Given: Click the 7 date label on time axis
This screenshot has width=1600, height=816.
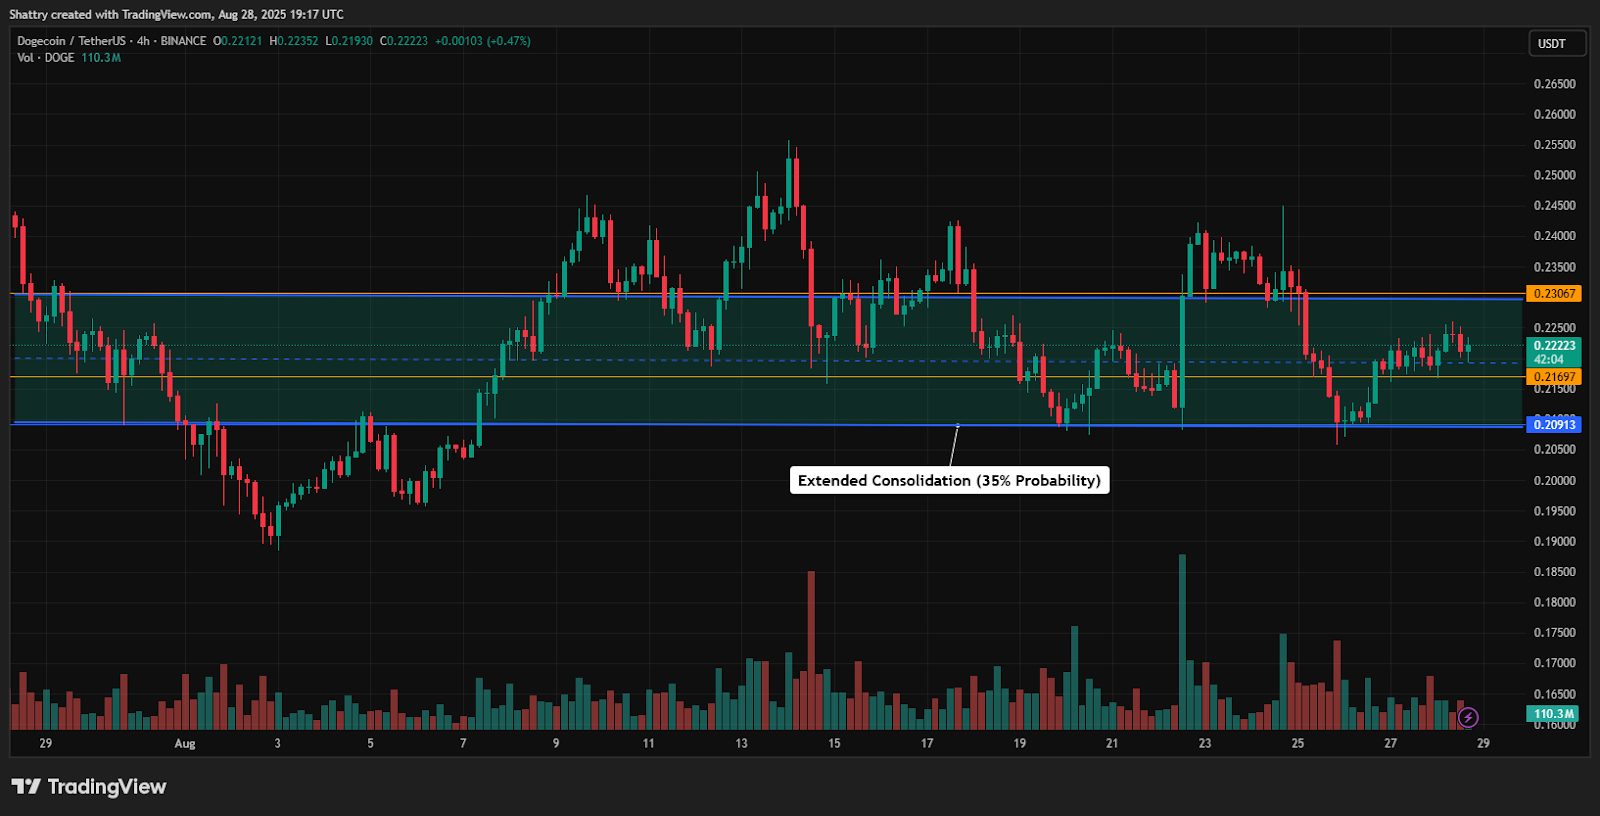Looking at the screenshot, I should point(463,743).
